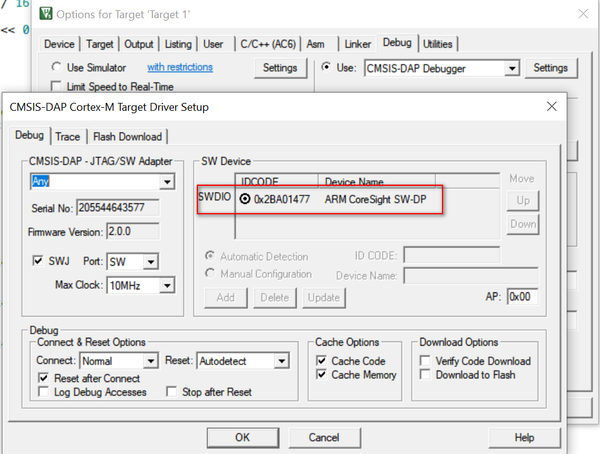Toggle Cache Memory checkbox
This screenshot has width=600, height=454.
click(321, 374)
